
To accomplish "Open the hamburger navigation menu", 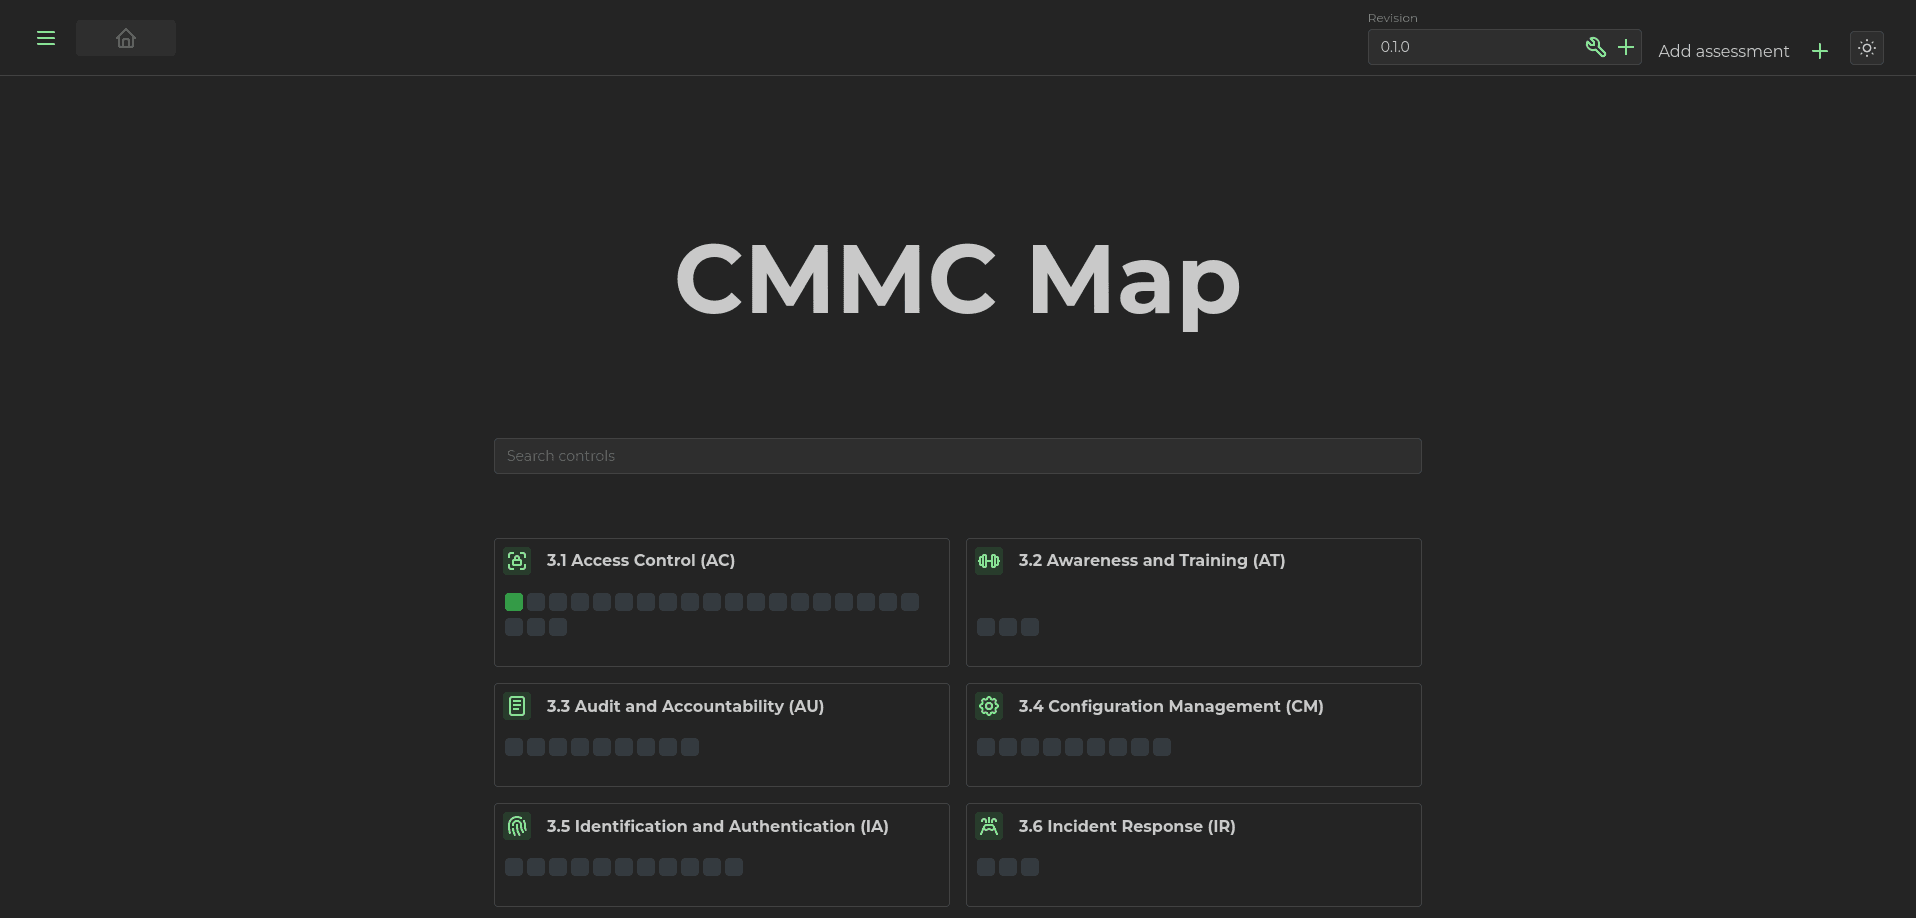I will 46,38.
